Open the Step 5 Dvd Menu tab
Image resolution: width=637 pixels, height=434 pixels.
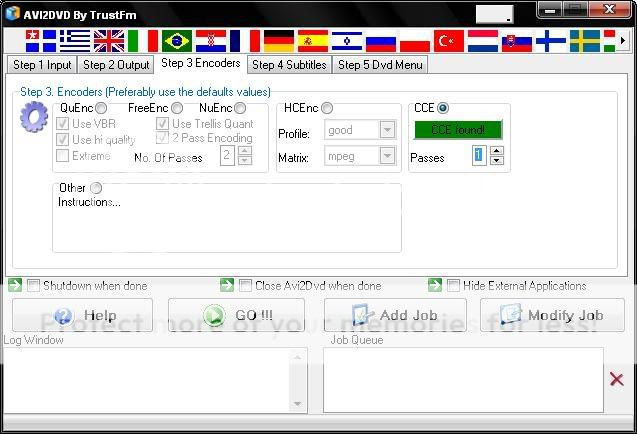click(380, 65)
